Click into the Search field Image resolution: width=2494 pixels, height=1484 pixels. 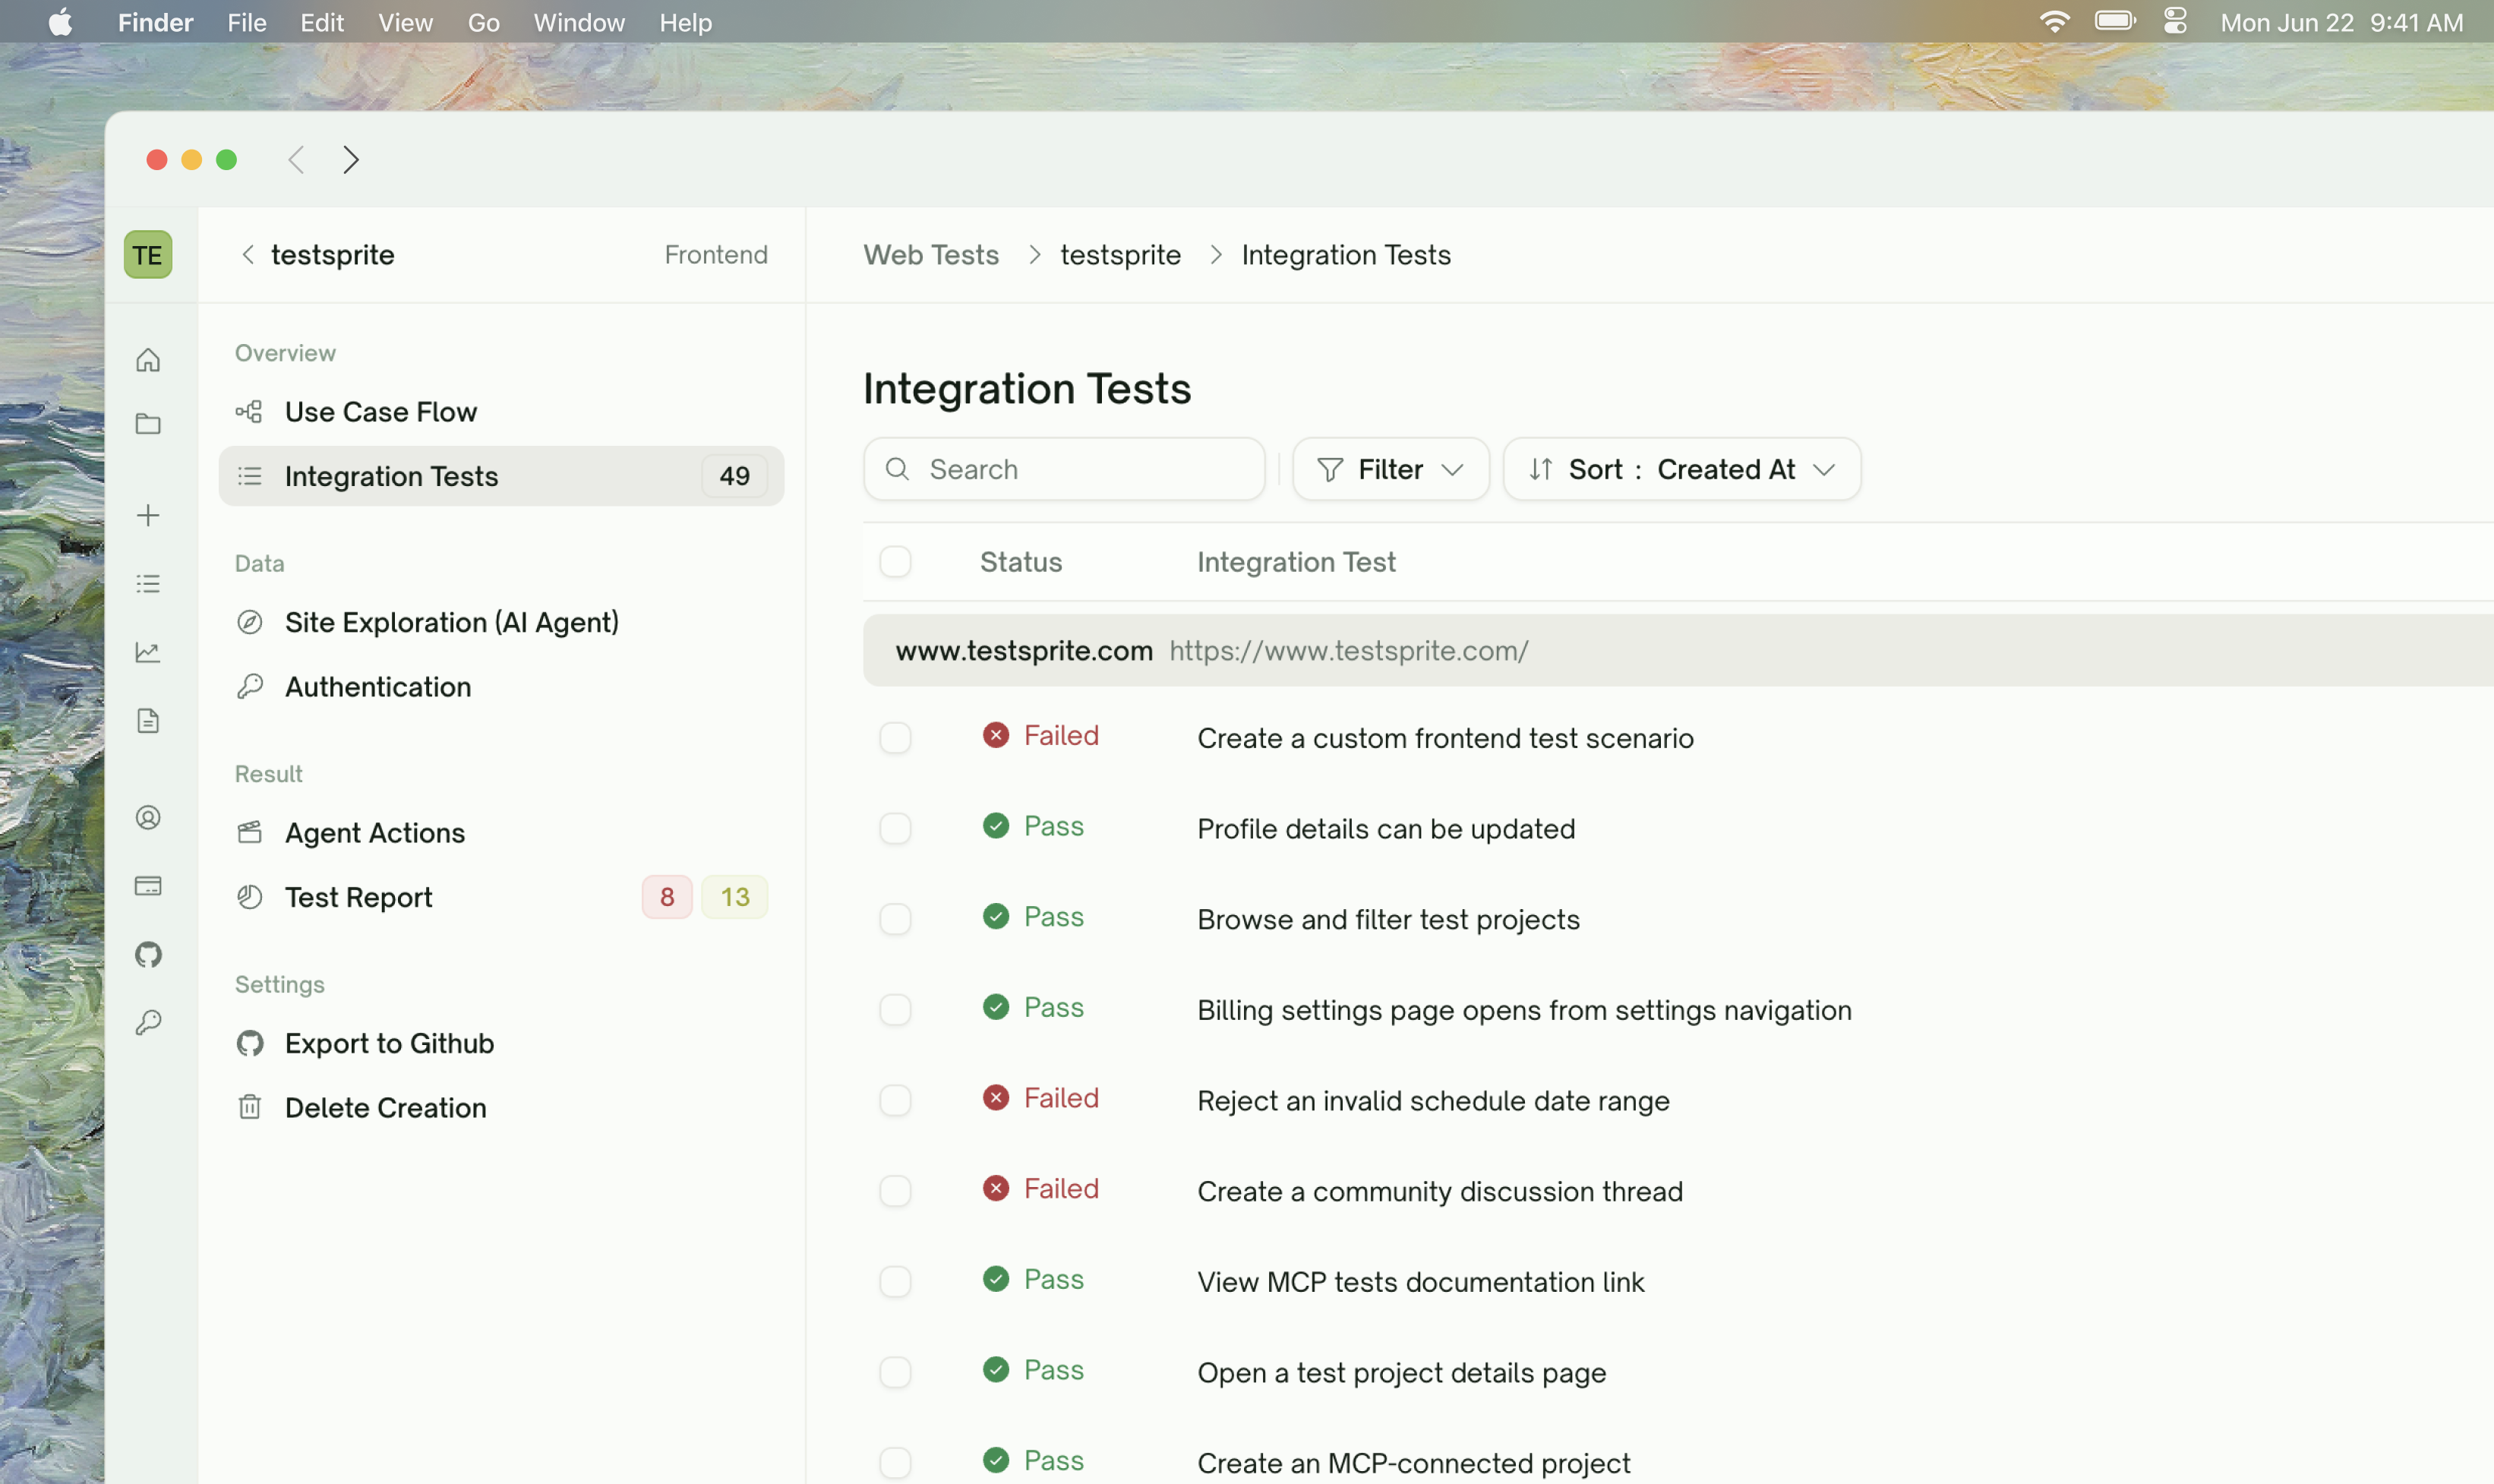click(1064, 469)
